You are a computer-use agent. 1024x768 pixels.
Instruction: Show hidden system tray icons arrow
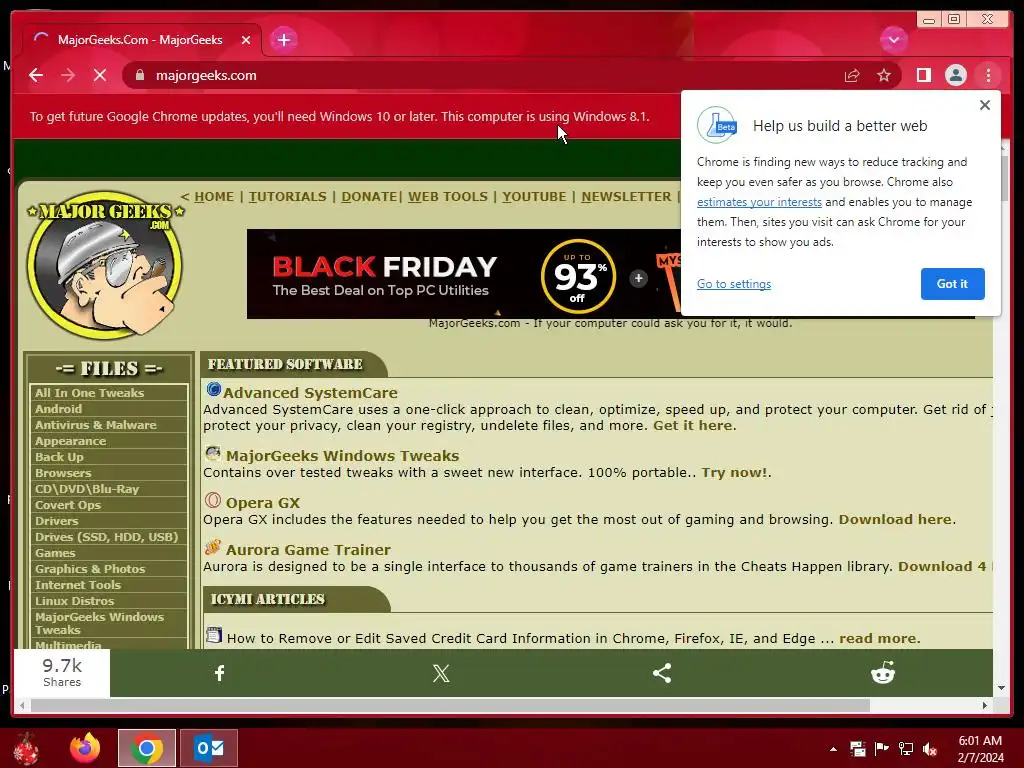(x=833, y=749)
